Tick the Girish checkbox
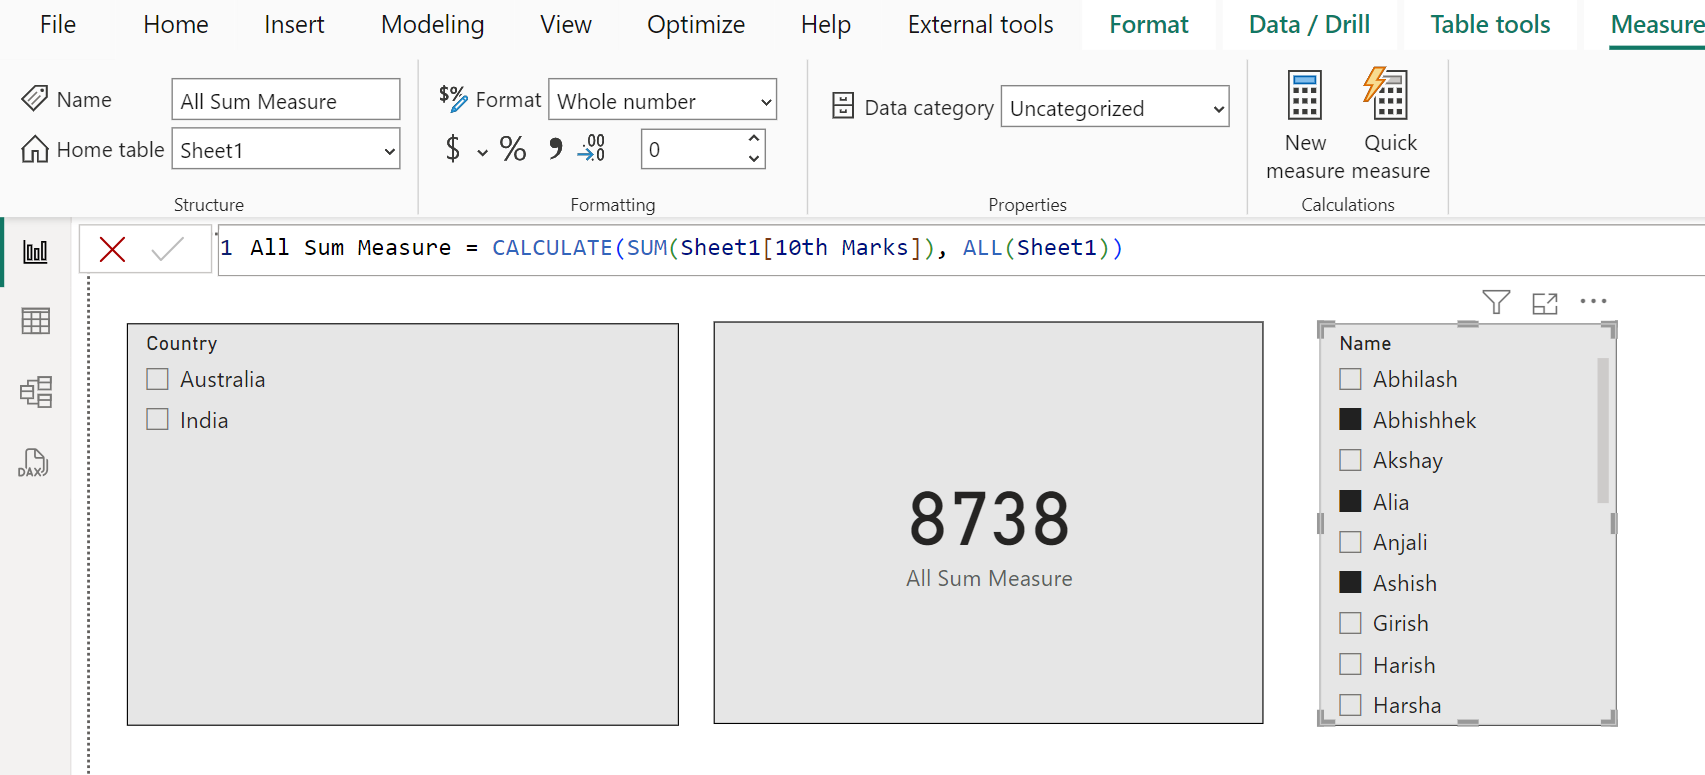Screen dimensions: 1705x775 click(1350, 623)
